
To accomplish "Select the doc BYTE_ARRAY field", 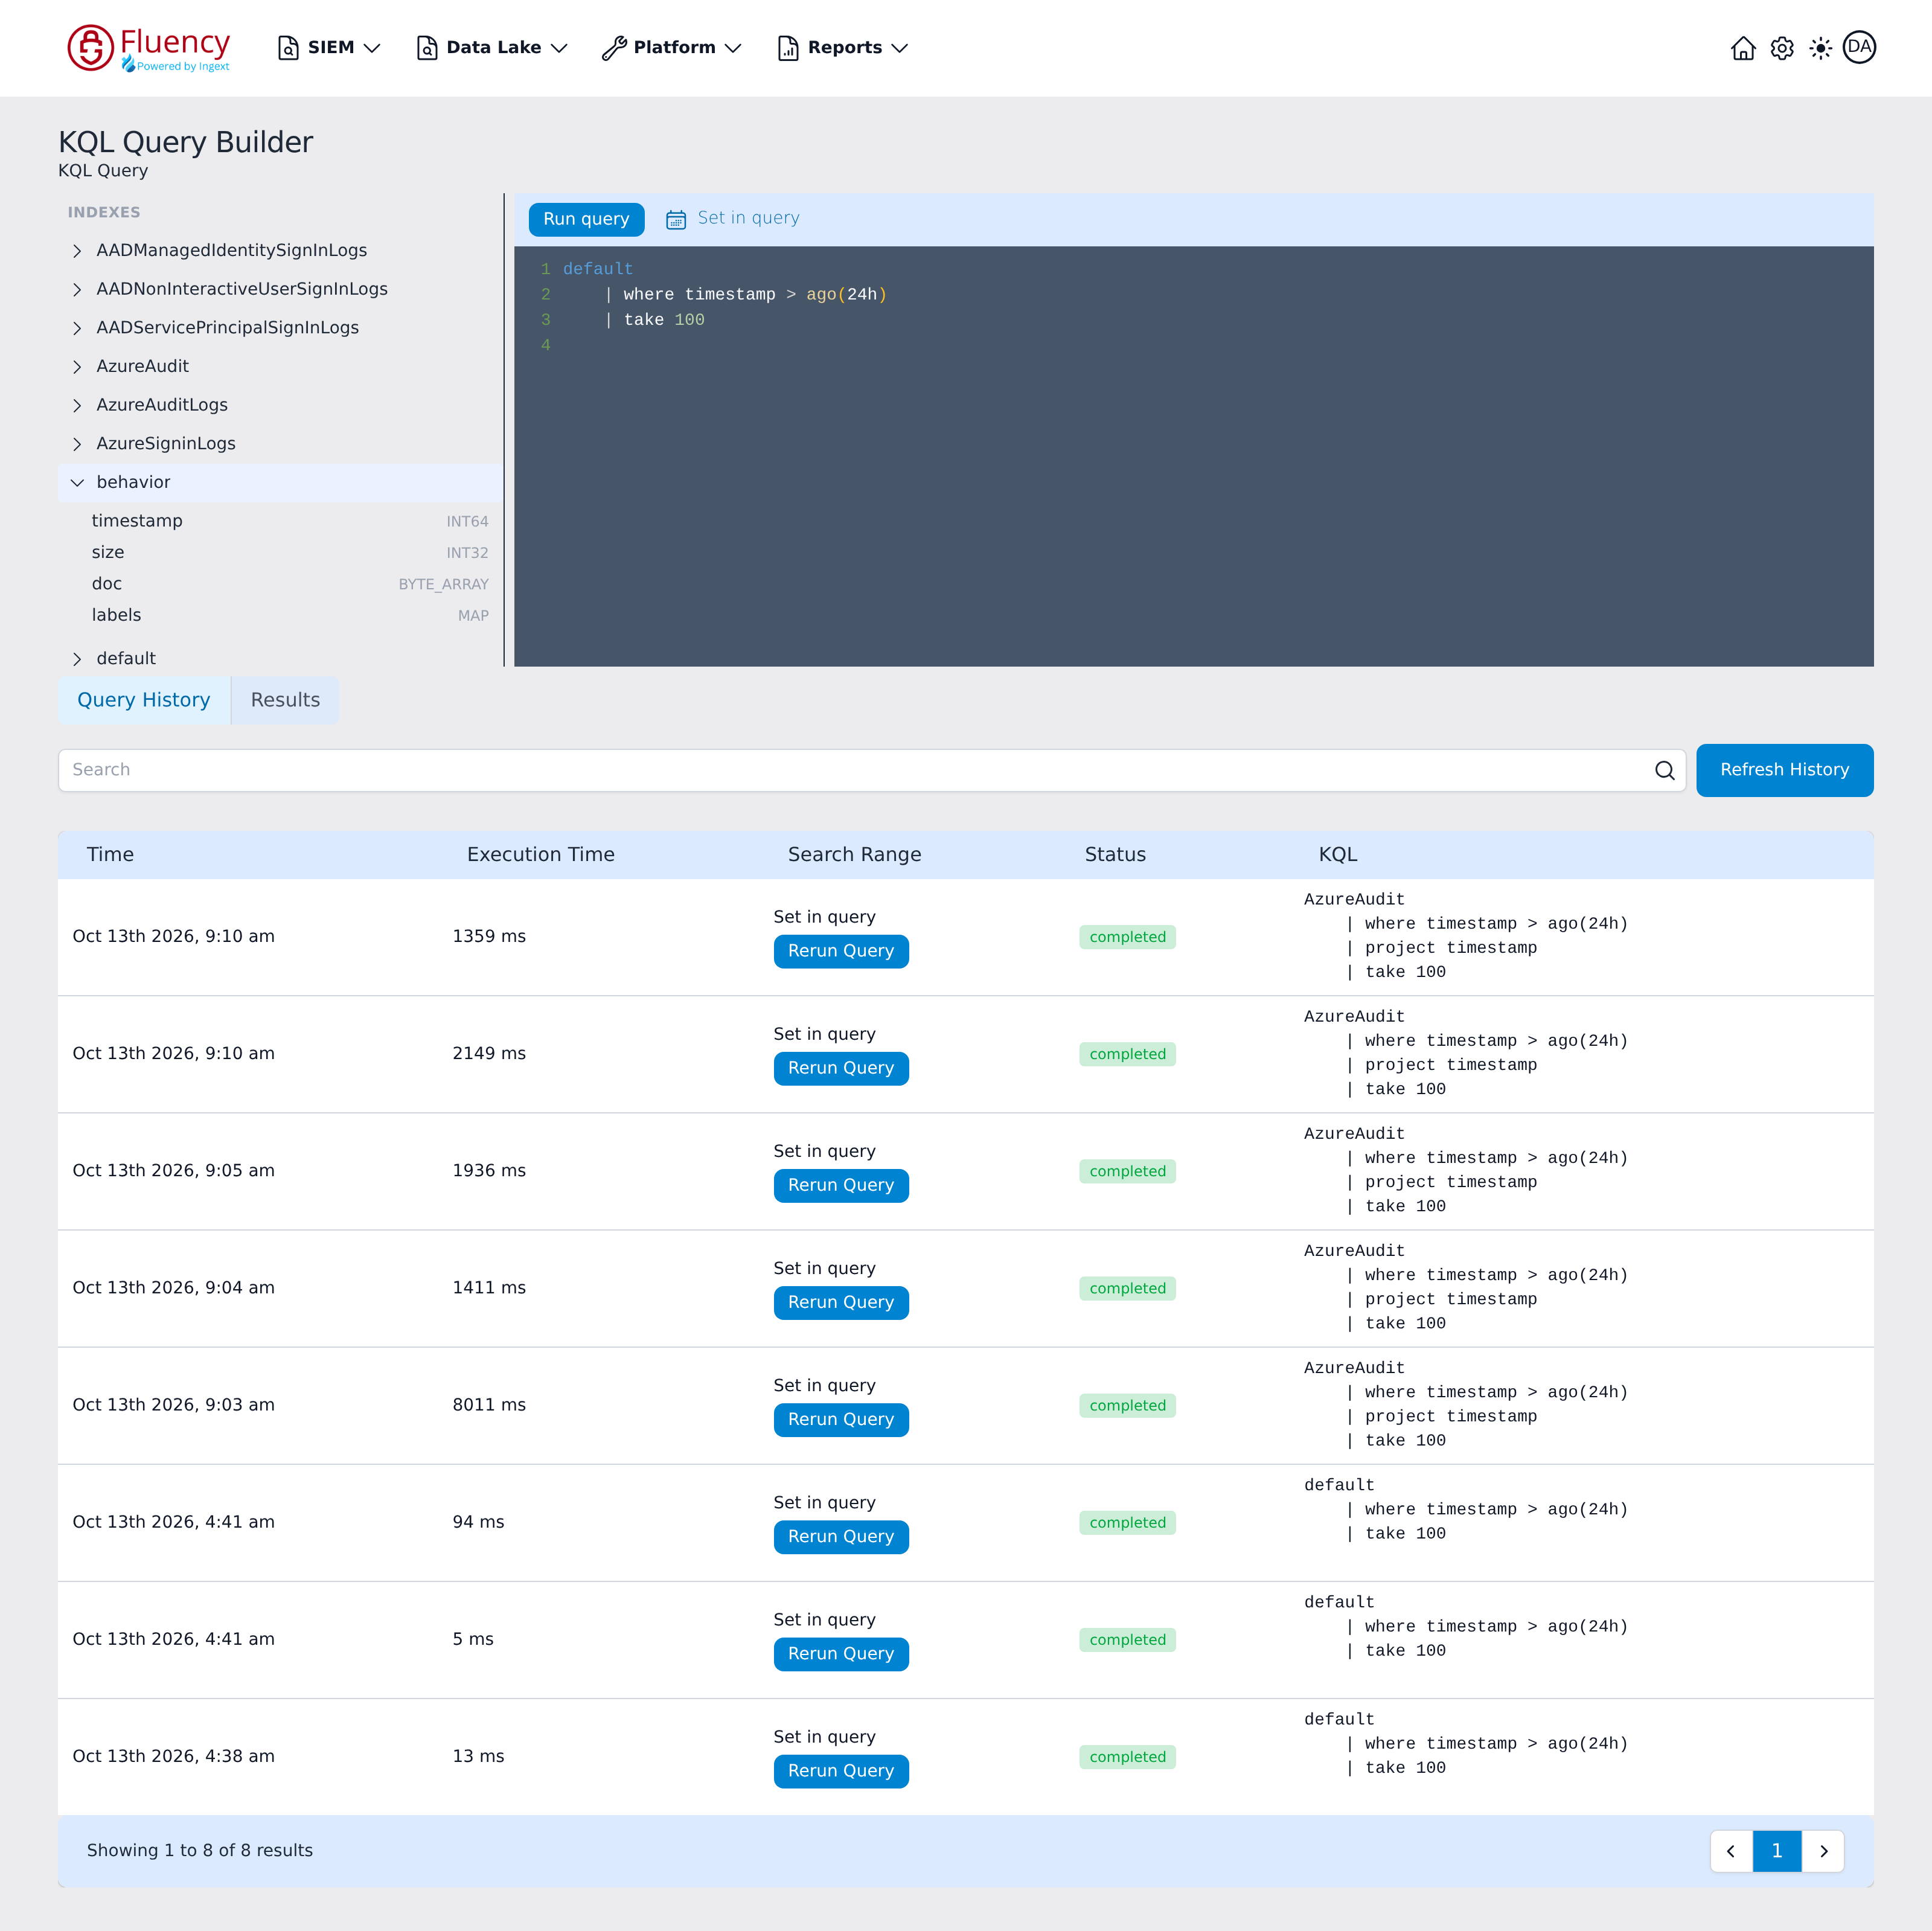I will tap(289, 584).
